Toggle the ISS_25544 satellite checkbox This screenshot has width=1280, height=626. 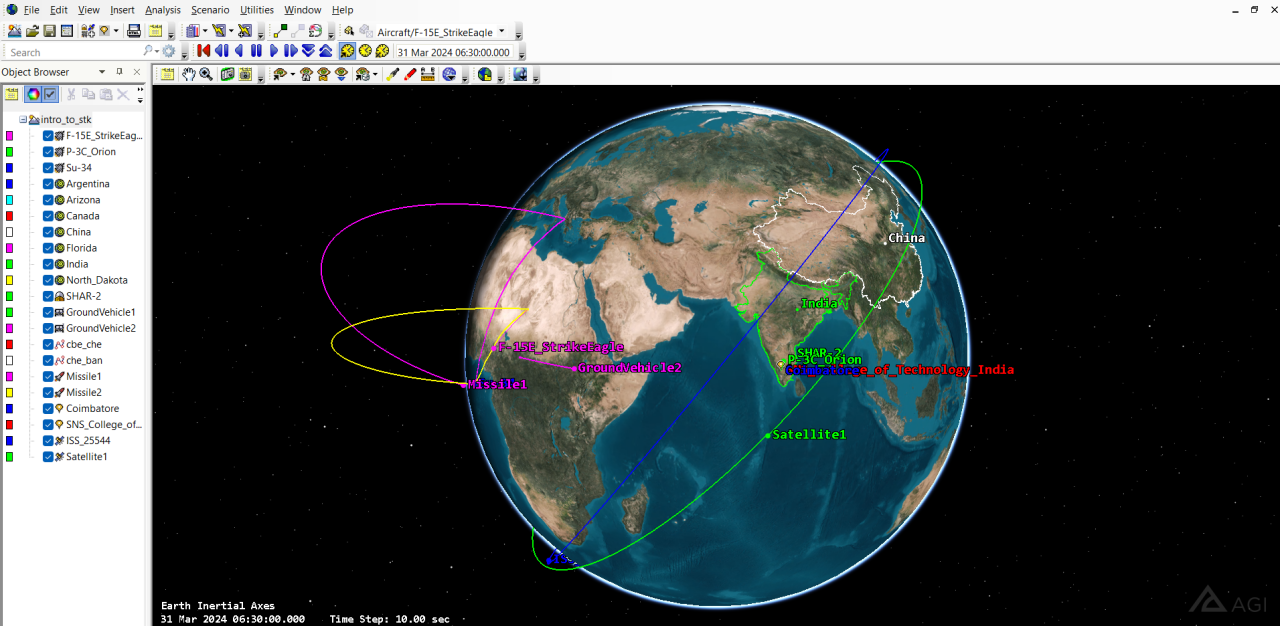[x=48, y=440]
